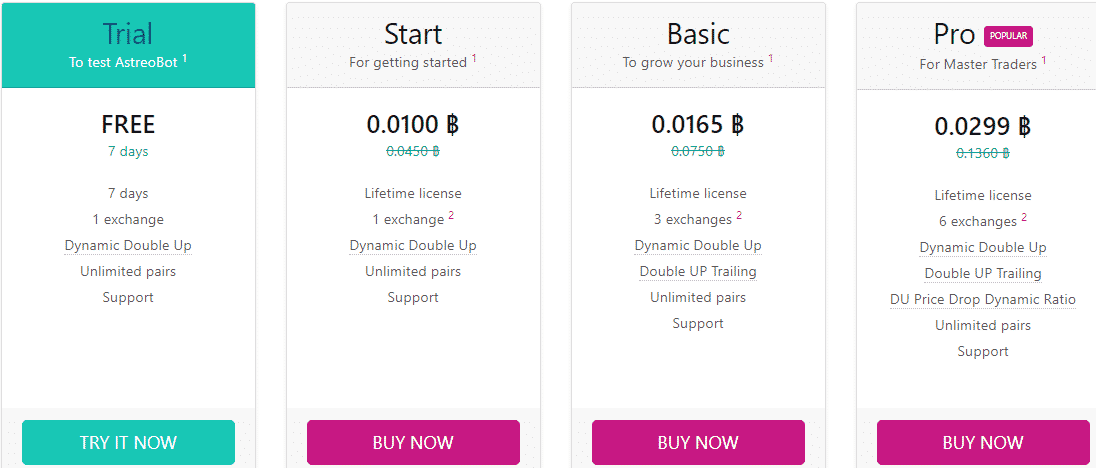Click footnote 1 next to To test AstreoBot
Viewport: 1096px width, 468px height.
point(185,59)
